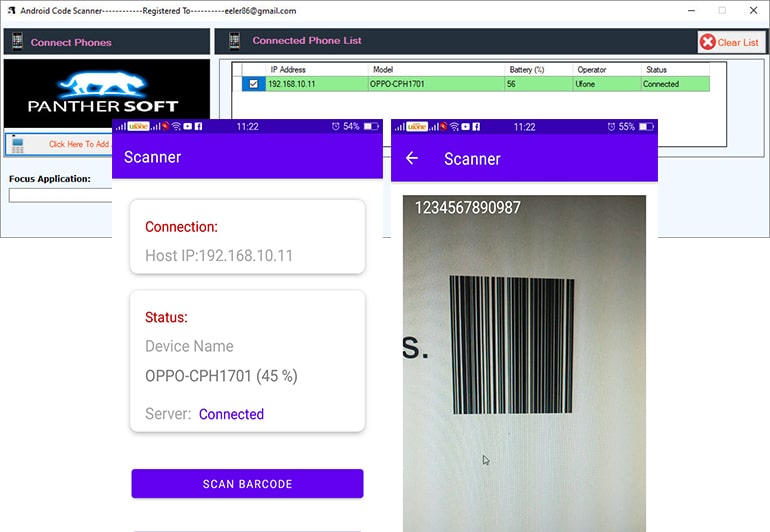Tap back arrow in right Scanner screen

click(x=412, y=158)
